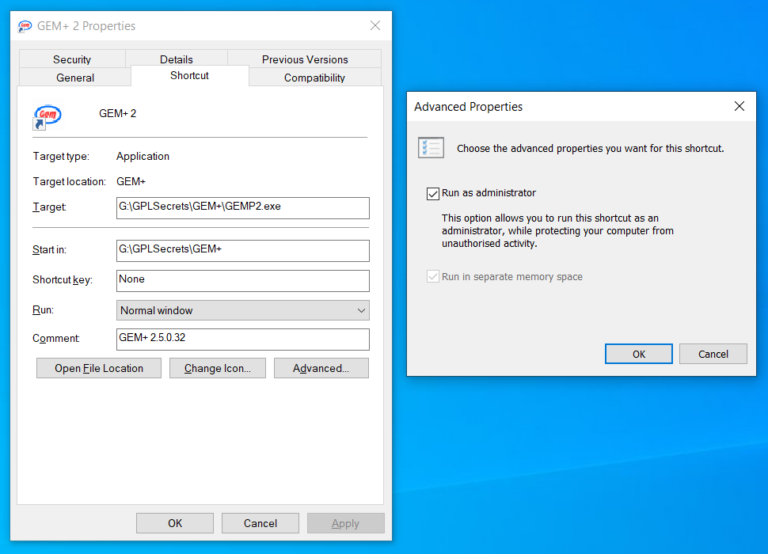Open the Details tab

click(x=176, y=60)
